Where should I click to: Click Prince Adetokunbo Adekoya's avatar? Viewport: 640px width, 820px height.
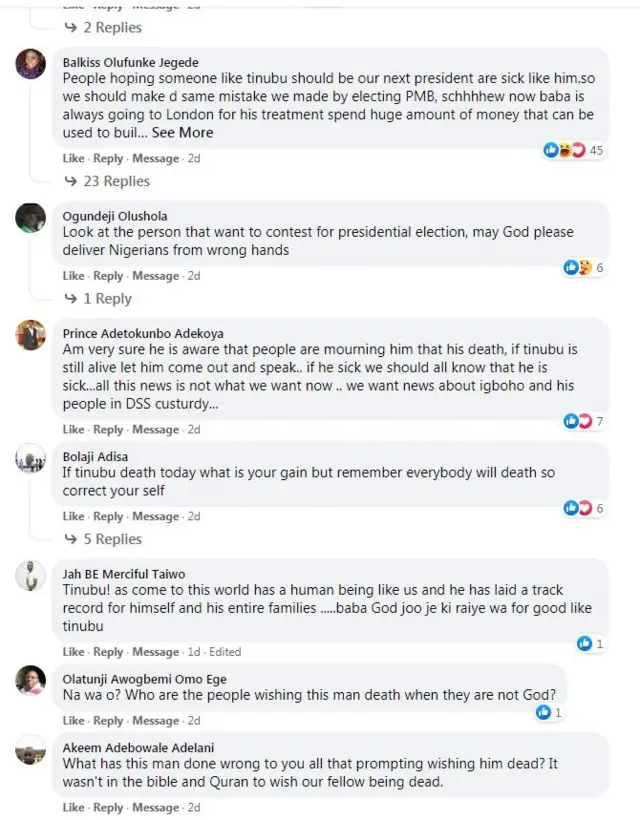[31, 334]
